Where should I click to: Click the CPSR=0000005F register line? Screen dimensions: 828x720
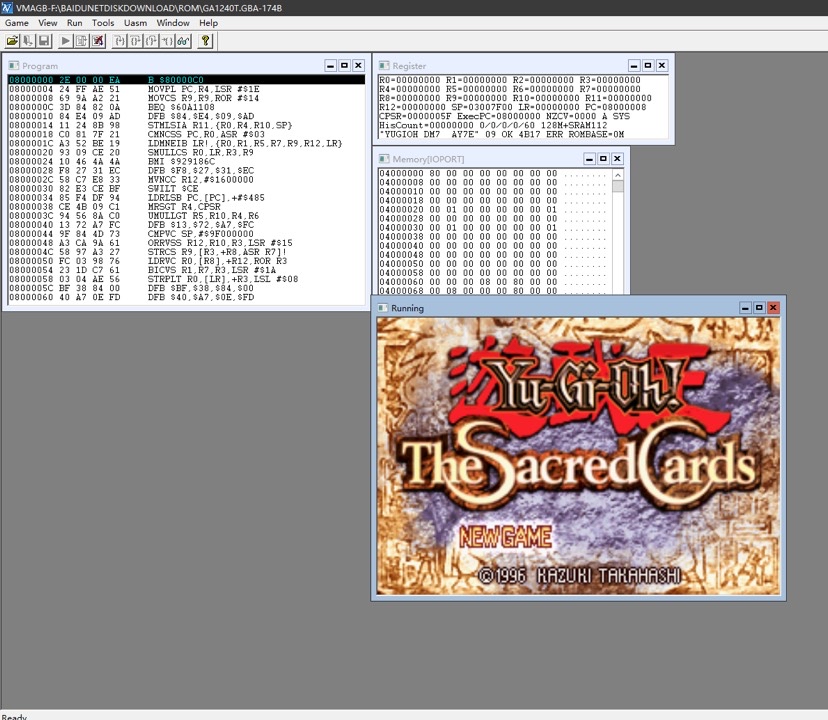pyautogui.click(x=504, y=116)
